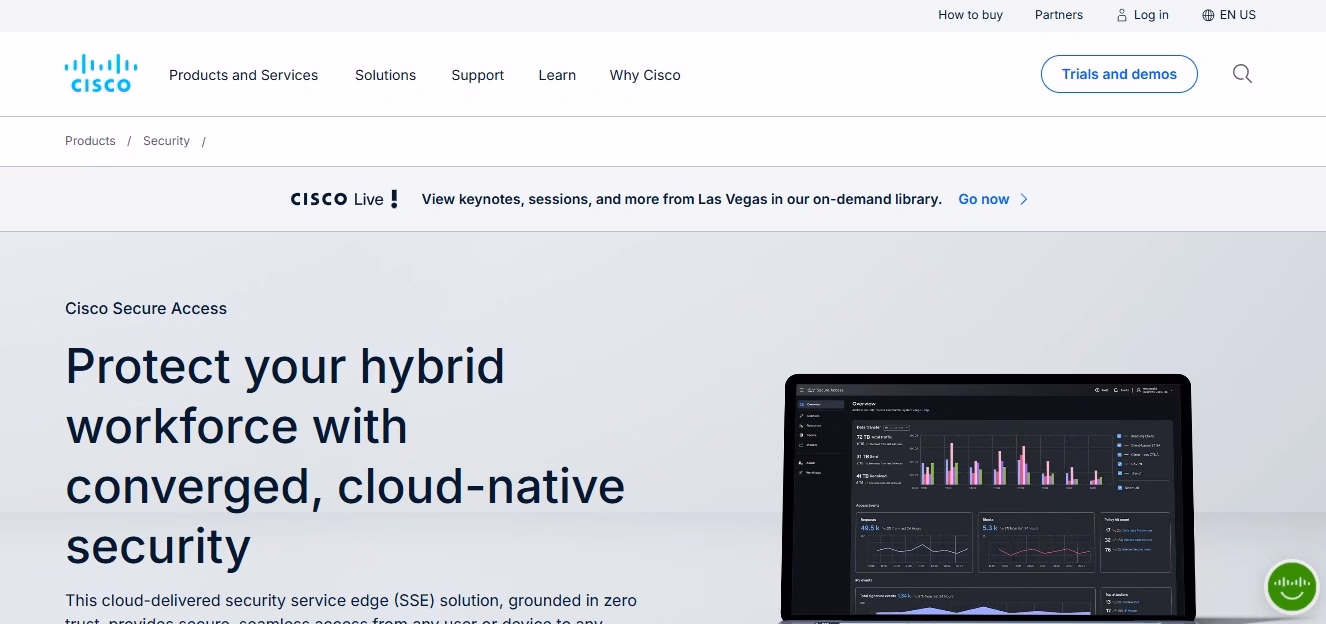Screen dimensions: 1326x624
Task: Click the laptop dashboard image
Action: pyautogui.click(x=988, y=498)
